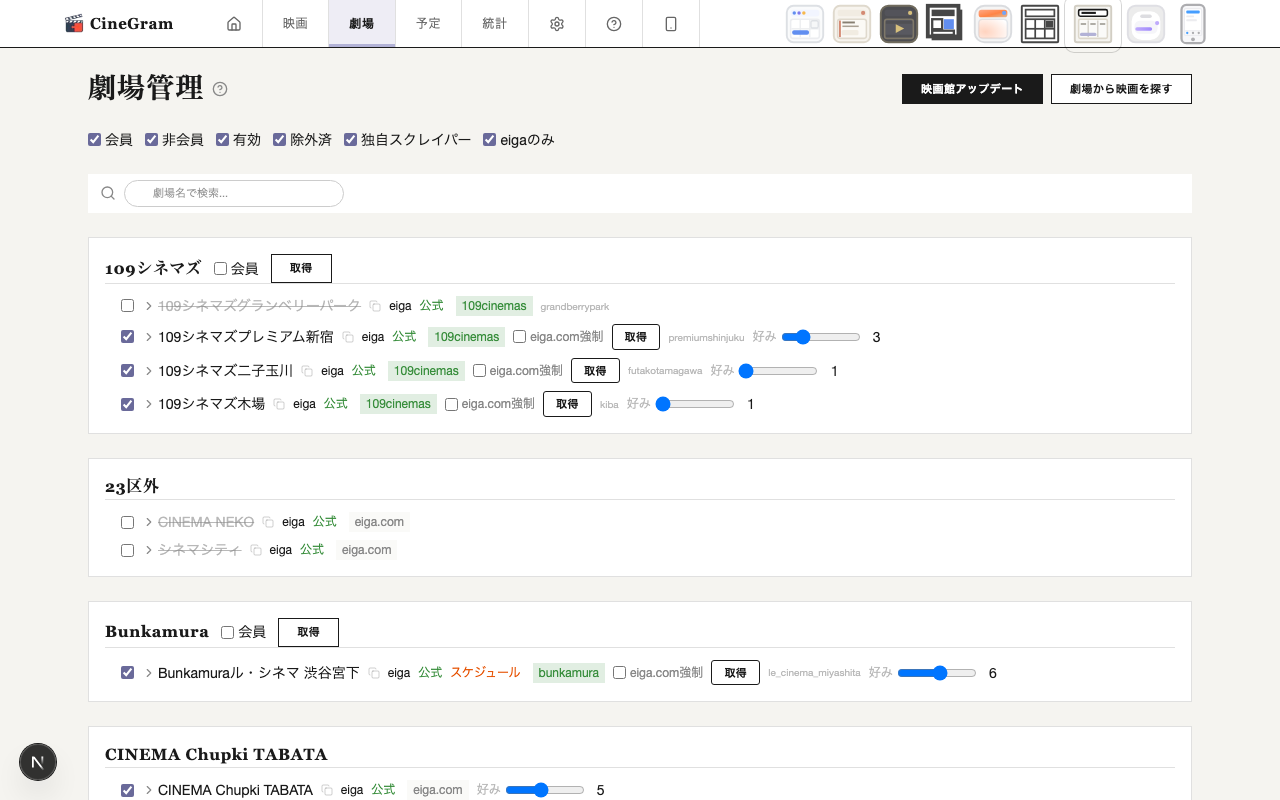Click the help icon beside 劇場管理 heading
This screenshot has height=800, width=1280.
tap(220, 89)
